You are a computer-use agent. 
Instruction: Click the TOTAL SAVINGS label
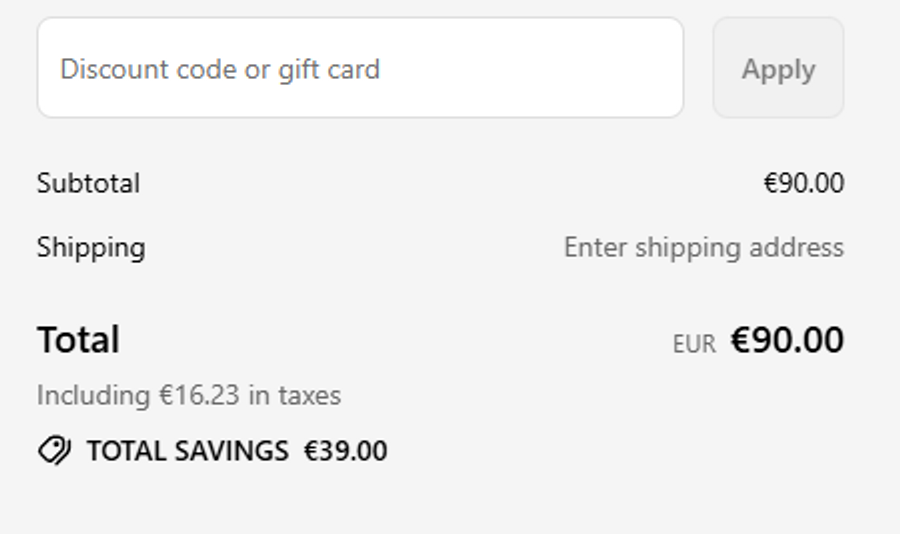187,451
